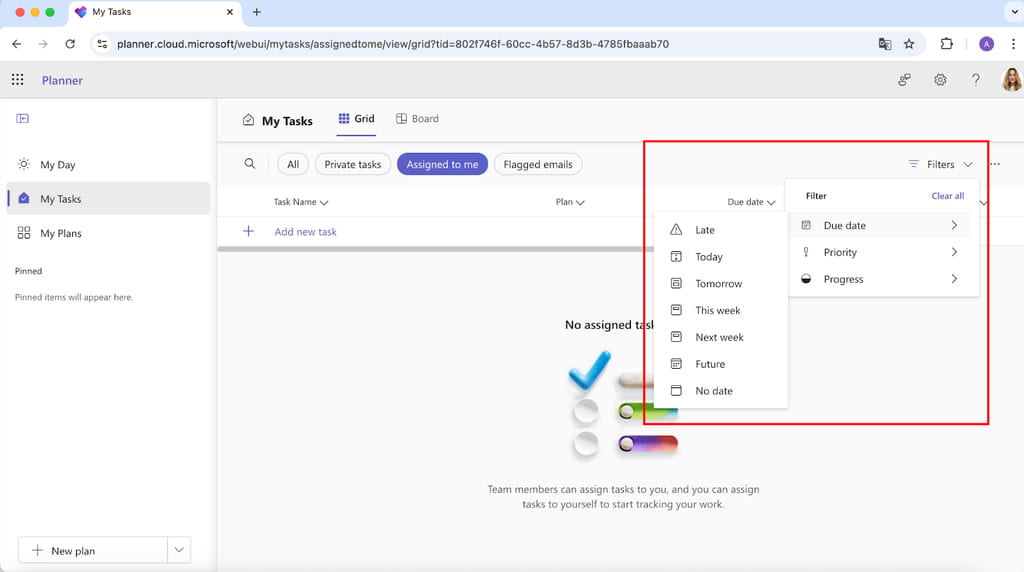
Task: Go back in browser history
Action: pyautogui.click(x=17, y=44)
